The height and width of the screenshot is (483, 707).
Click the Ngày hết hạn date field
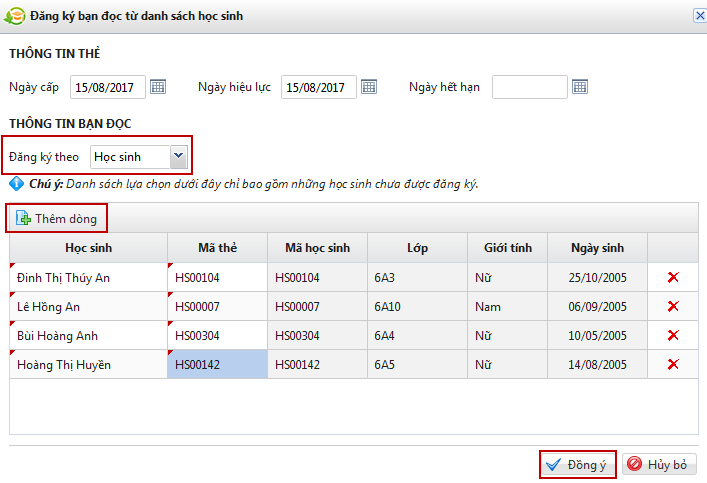coord(529,87)
